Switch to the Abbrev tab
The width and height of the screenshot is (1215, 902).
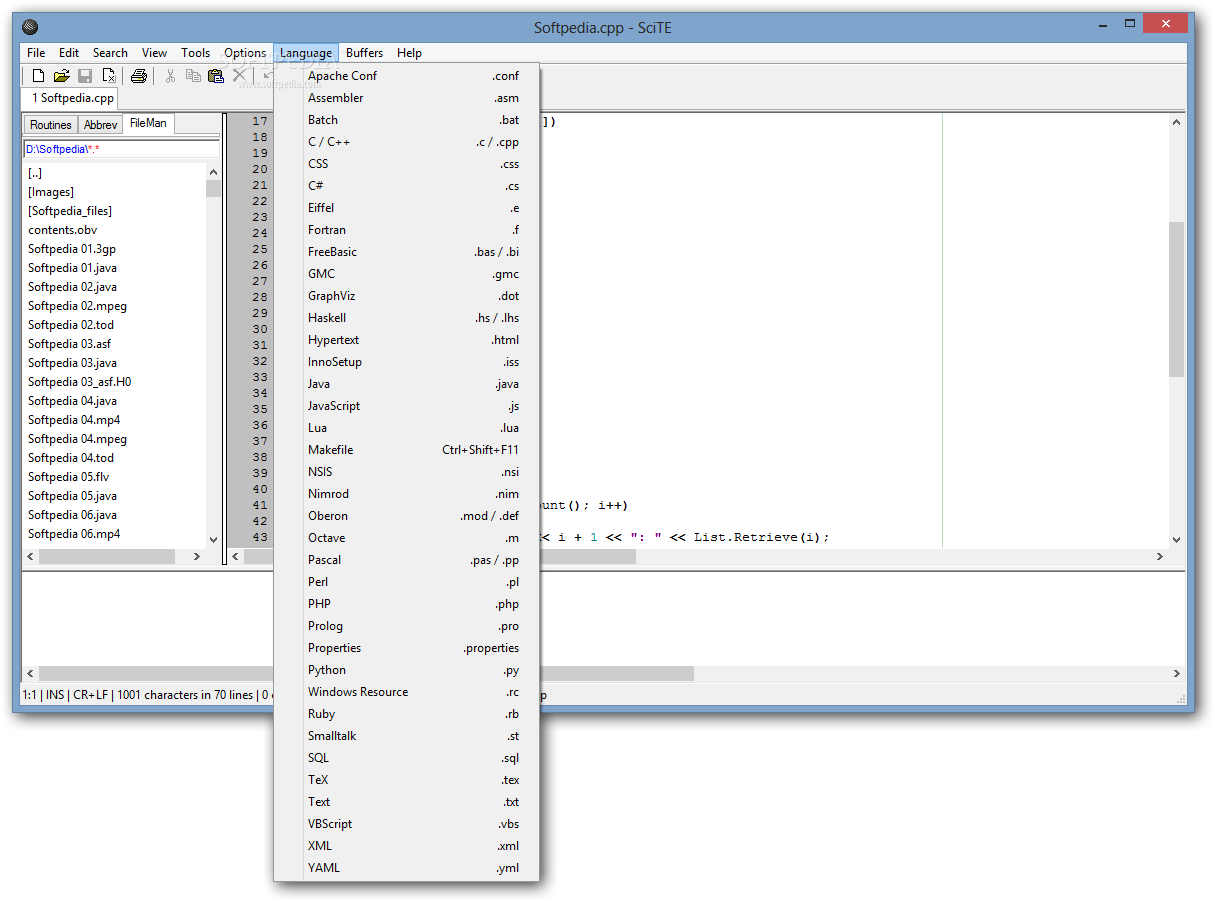pos(101,125)
